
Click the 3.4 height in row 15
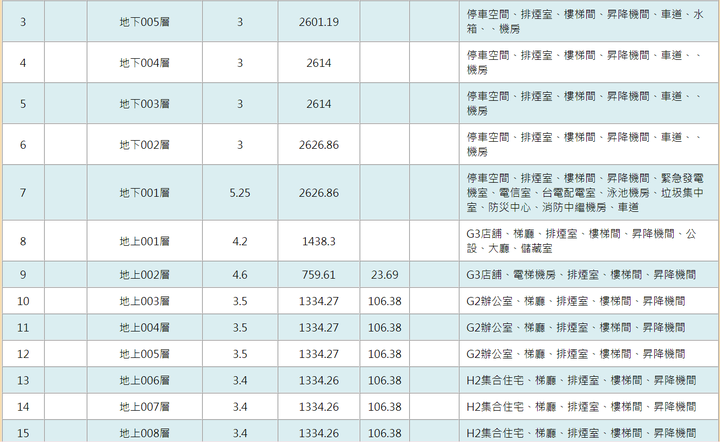240,433
